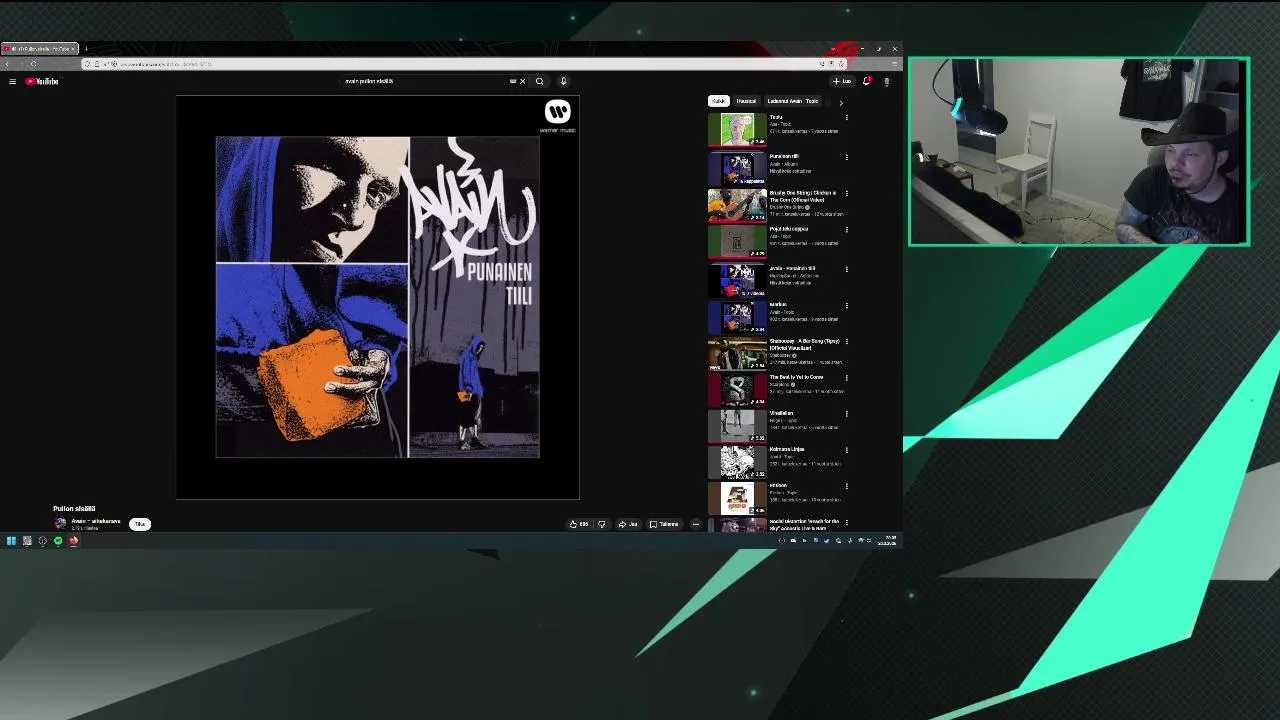Screen dimensions: 1280x720
Task: Select the Ladannut Avain - Topic chip
Action: tap(792, 101)
